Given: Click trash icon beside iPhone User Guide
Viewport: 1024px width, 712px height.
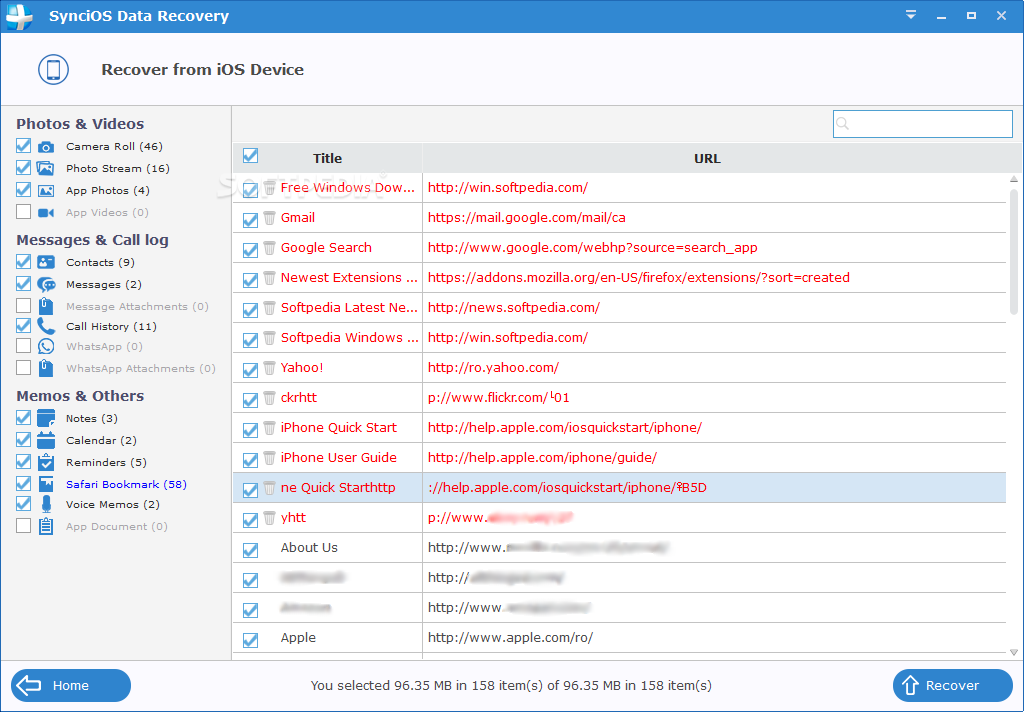Looking at the screenshot, I should tap(269, 458).
